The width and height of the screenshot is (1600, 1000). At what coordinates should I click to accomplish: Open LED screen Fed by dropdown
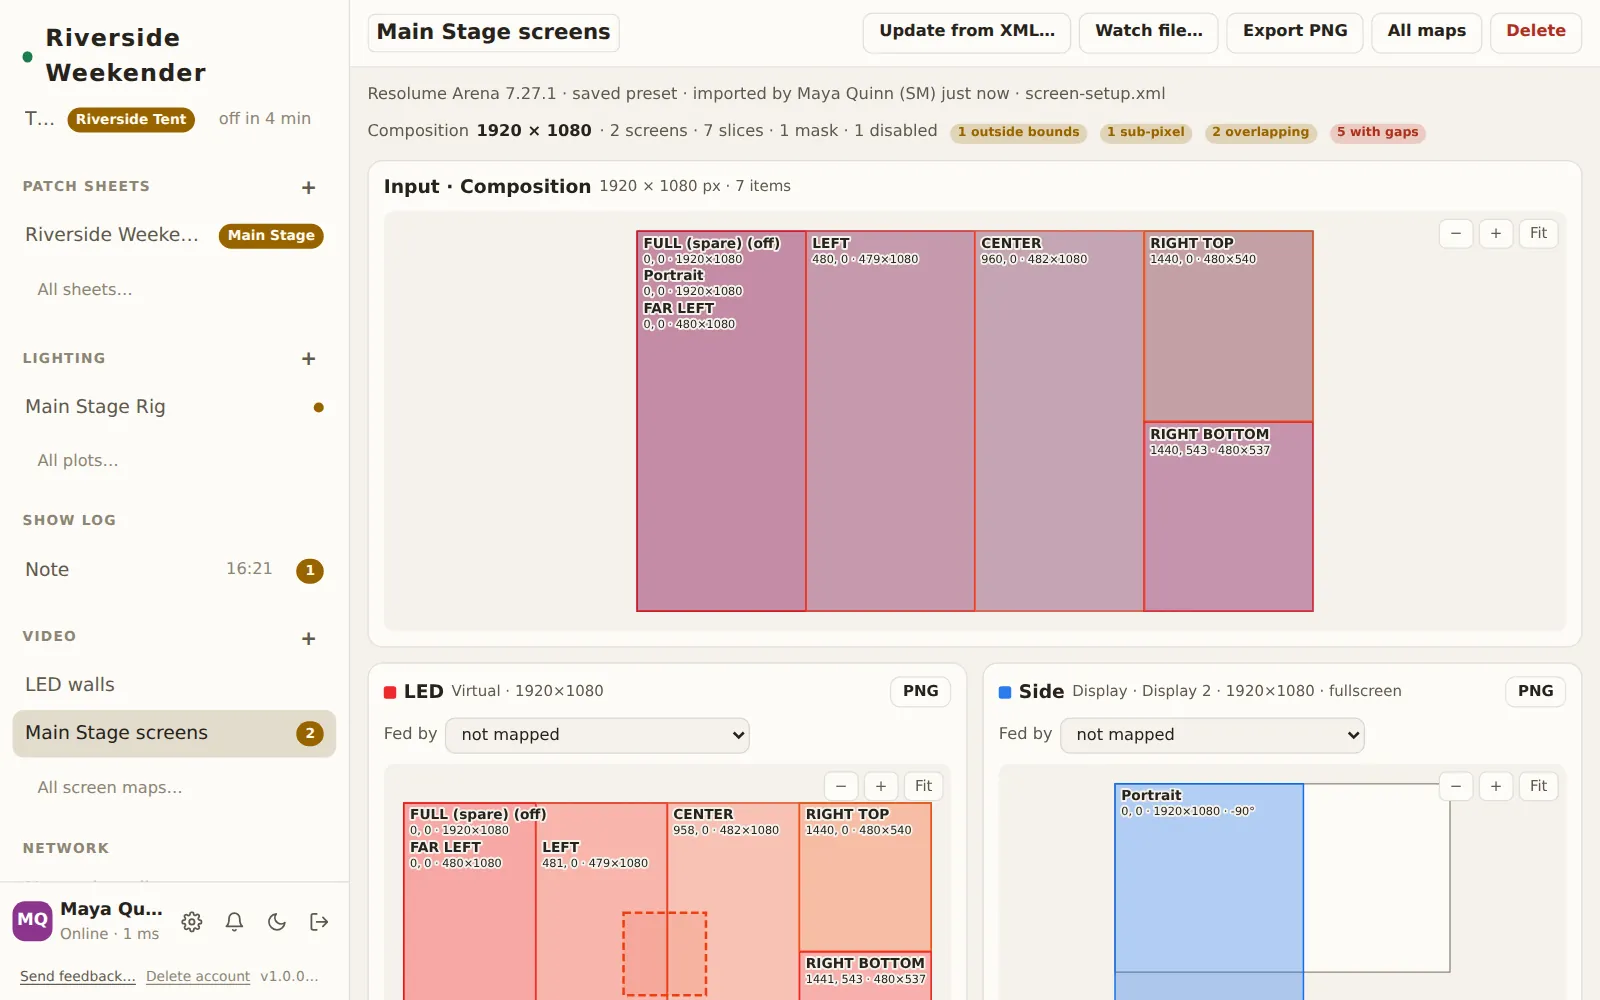coord(597,735)
